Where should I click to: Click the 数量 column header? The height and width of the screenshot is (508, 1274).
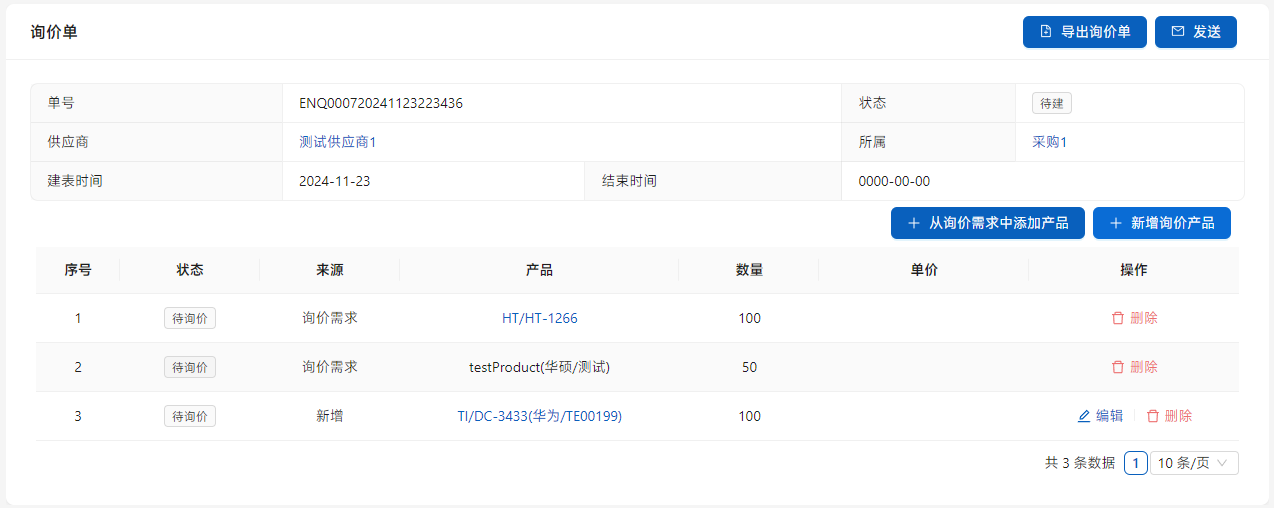pyautogui.click(x=749, y=270)
